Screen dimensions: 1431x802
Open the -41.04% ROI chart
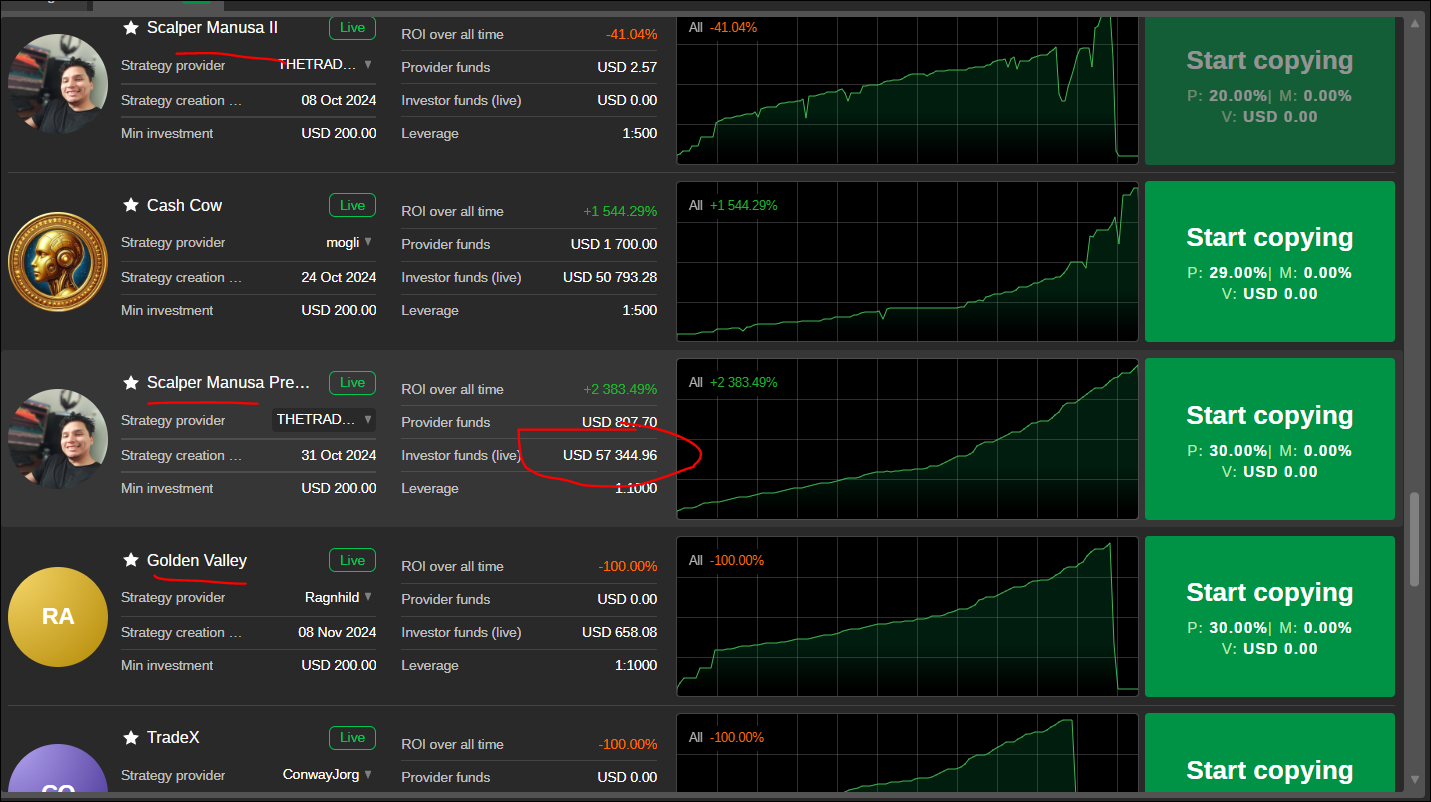pyautogui.click(x=907, y=89)
